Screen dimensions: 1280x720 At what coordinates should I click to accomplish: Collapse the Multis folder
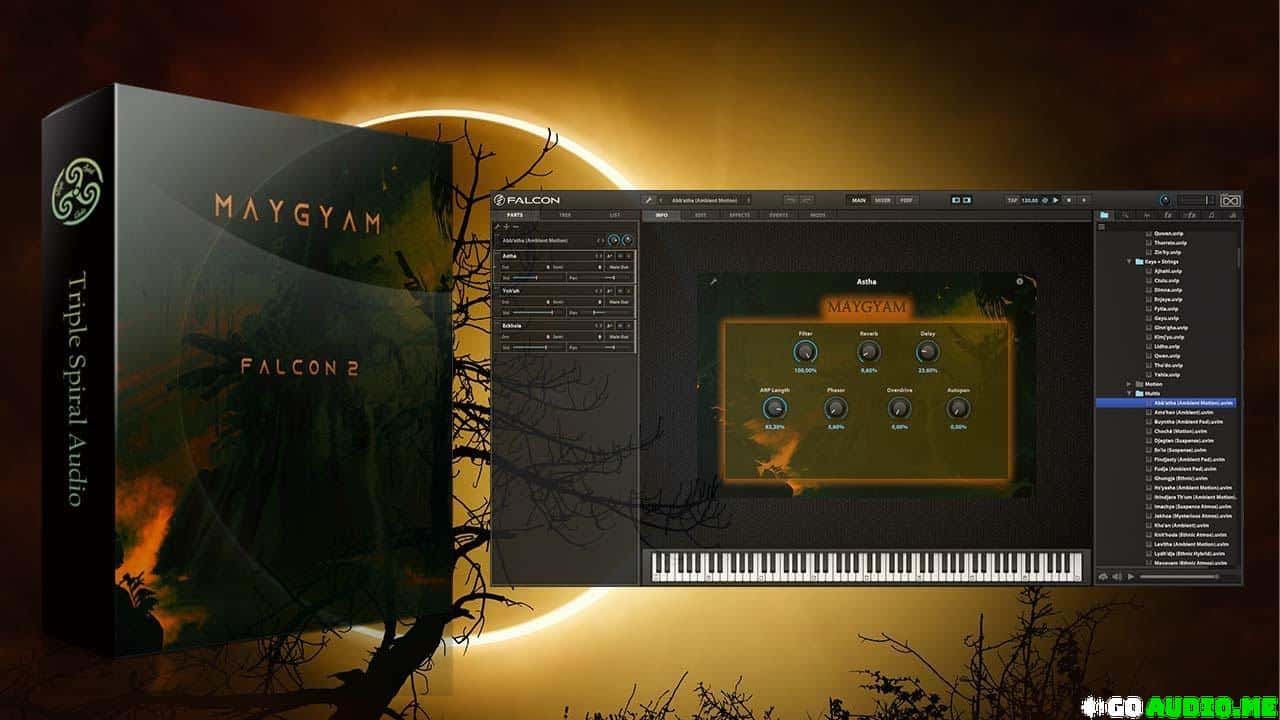coord(1129,393)
